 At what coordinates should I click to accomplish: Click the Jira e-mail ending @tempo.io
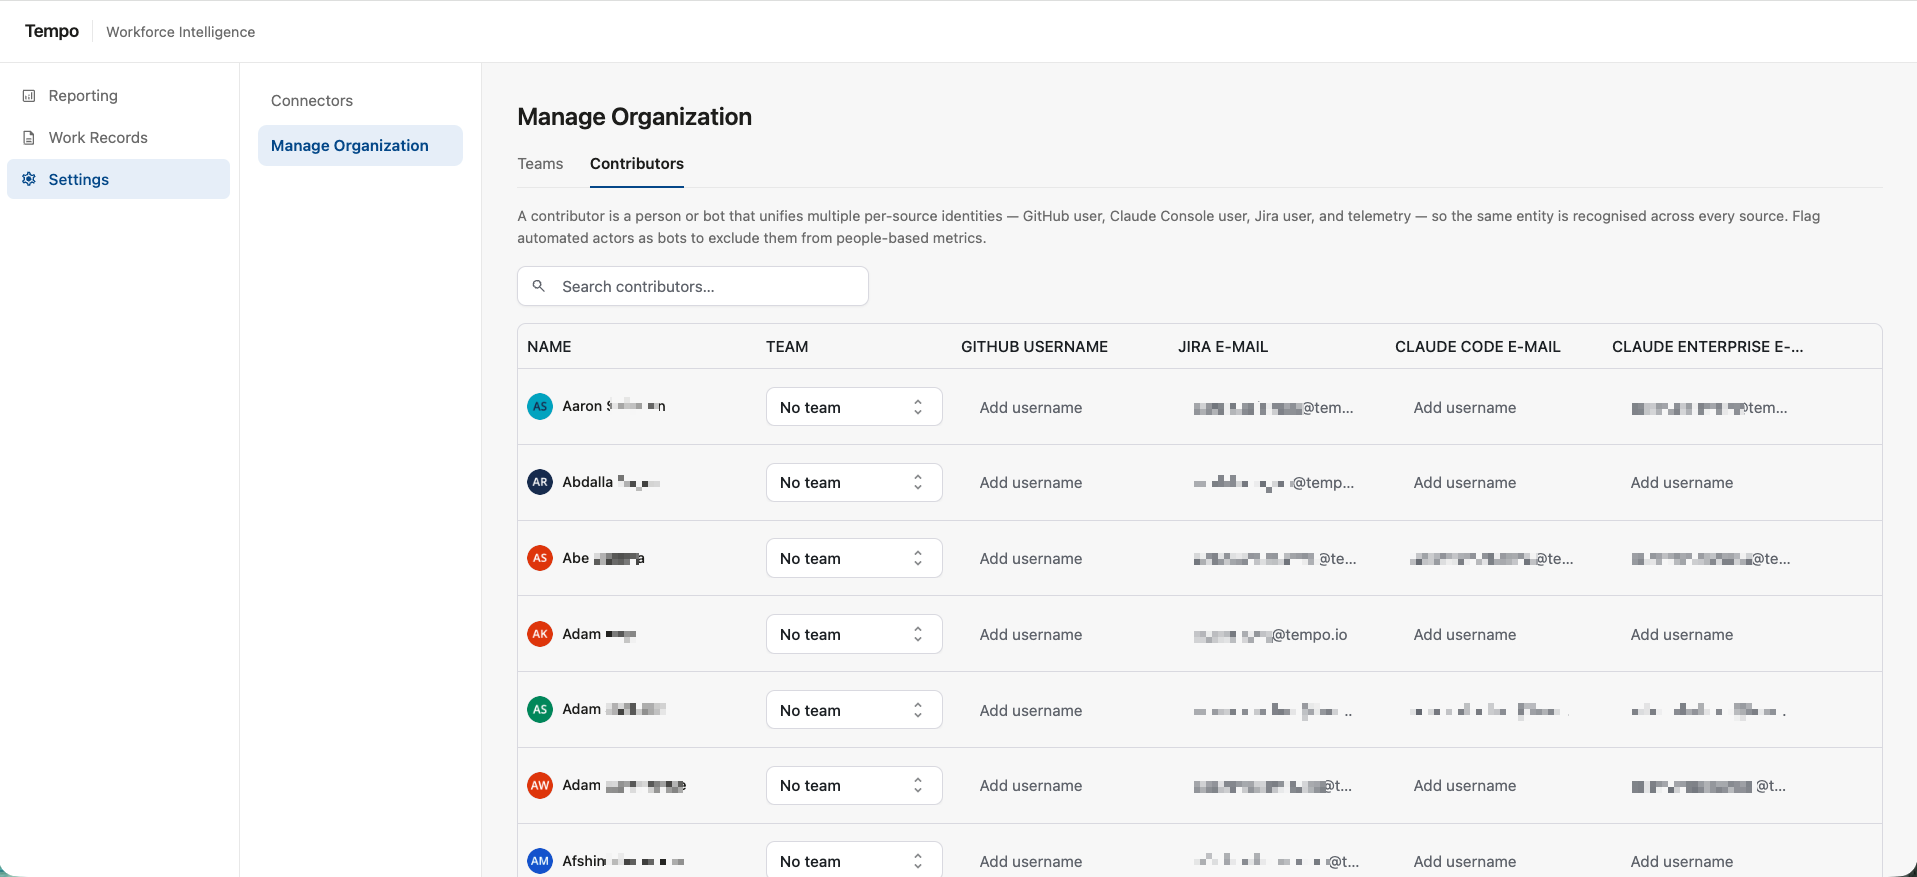[1271, 635]
